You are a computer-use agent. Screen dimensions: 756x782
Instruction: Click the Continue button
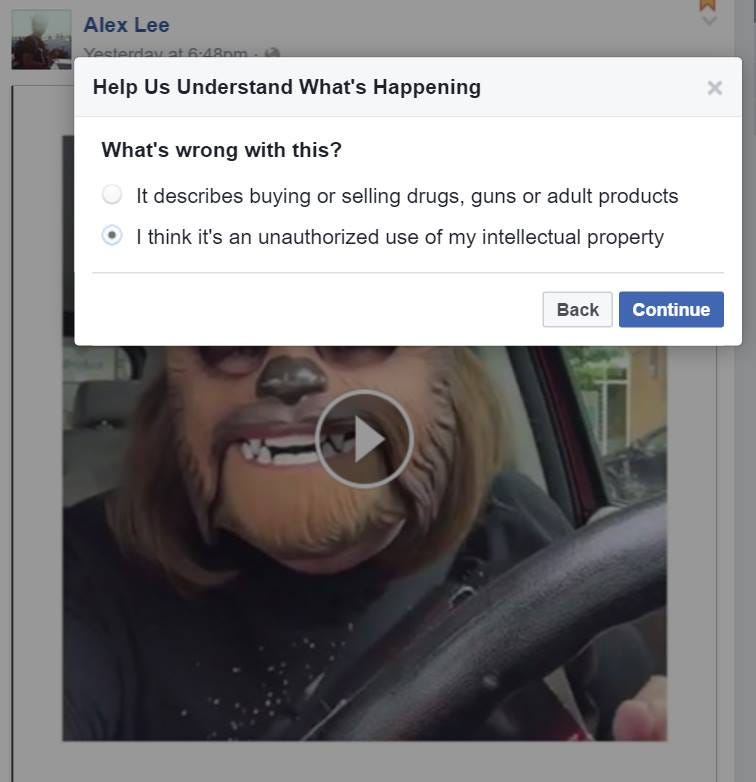(x=671, y=310)
